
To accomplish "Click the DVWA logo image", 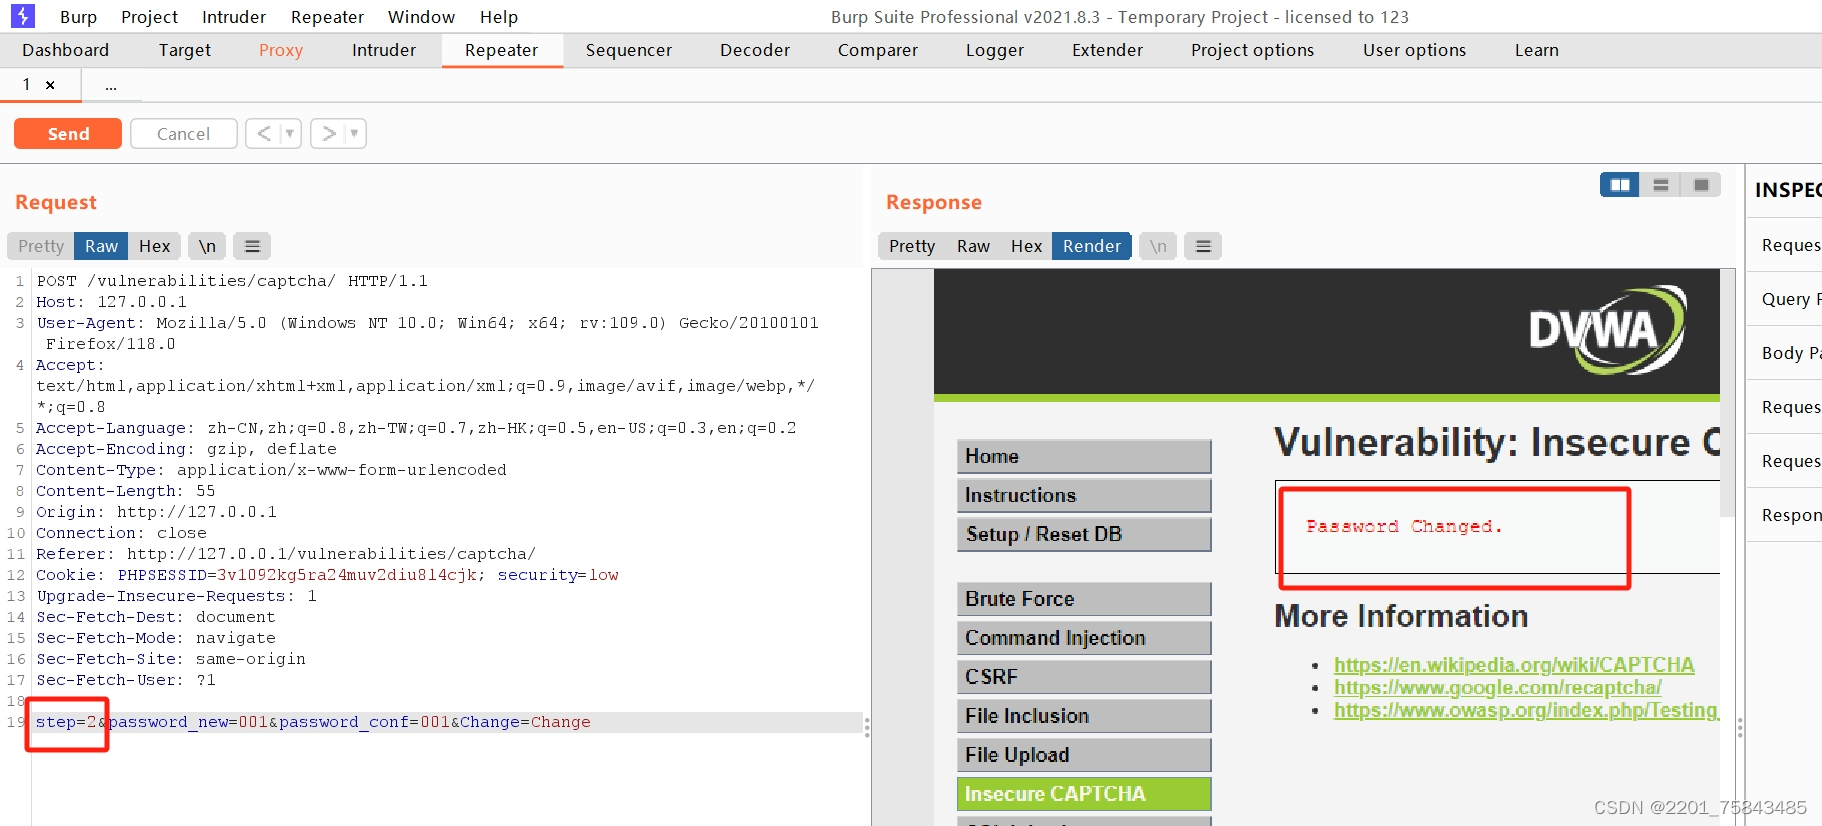I will 1607,330.
